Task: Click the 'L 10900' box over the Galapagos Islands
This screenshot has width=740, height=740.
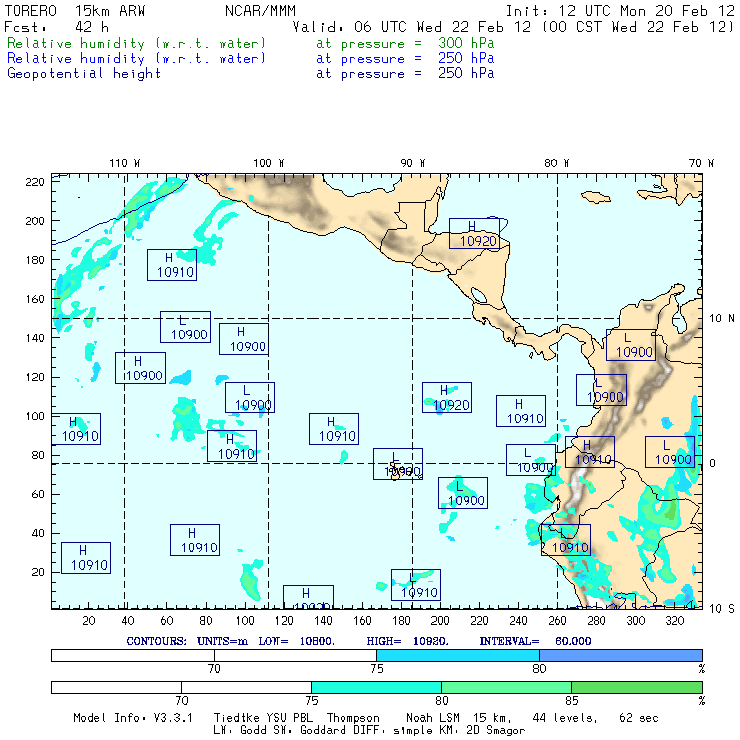Action: pos(398,464)
